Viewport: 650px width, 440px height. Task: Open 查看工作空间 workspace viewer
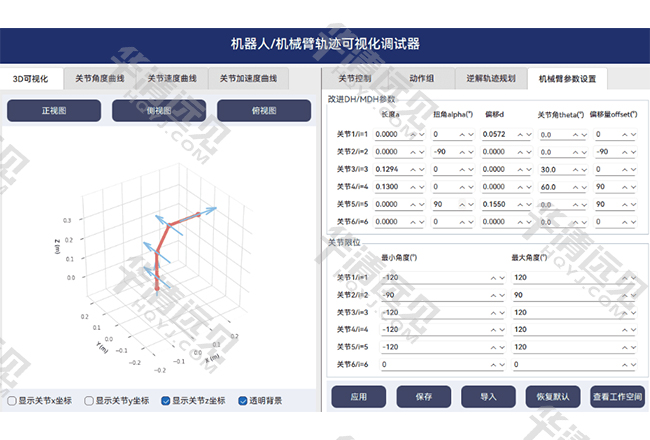coord(617,397)
